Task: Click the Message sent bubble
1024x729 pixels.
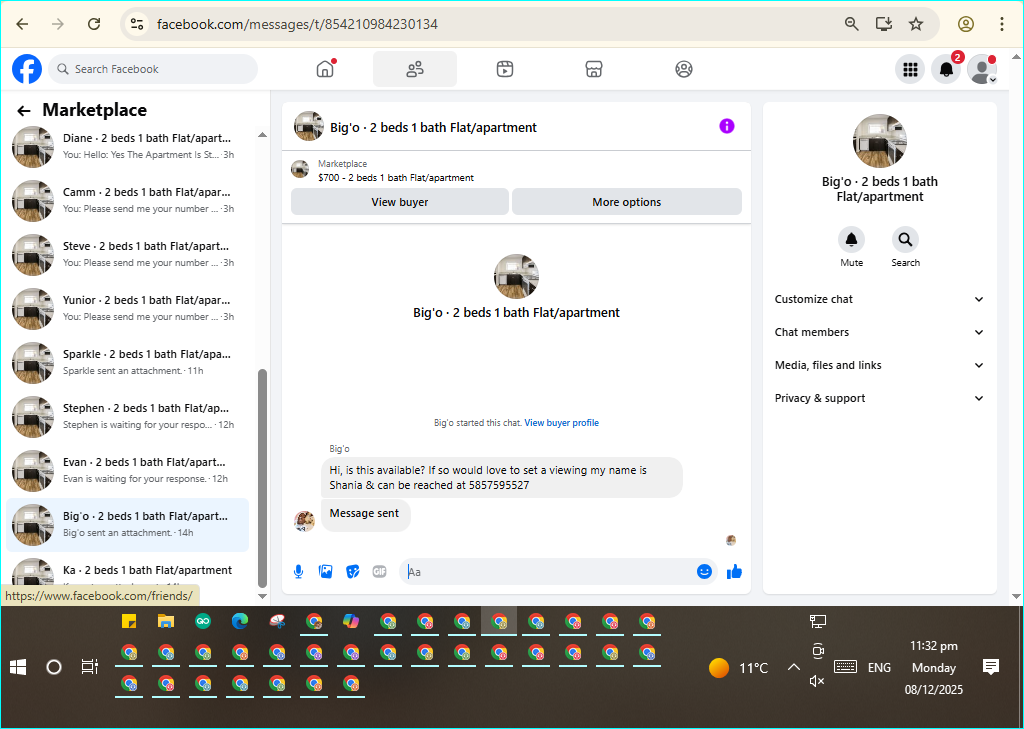Action: [365, 514]
